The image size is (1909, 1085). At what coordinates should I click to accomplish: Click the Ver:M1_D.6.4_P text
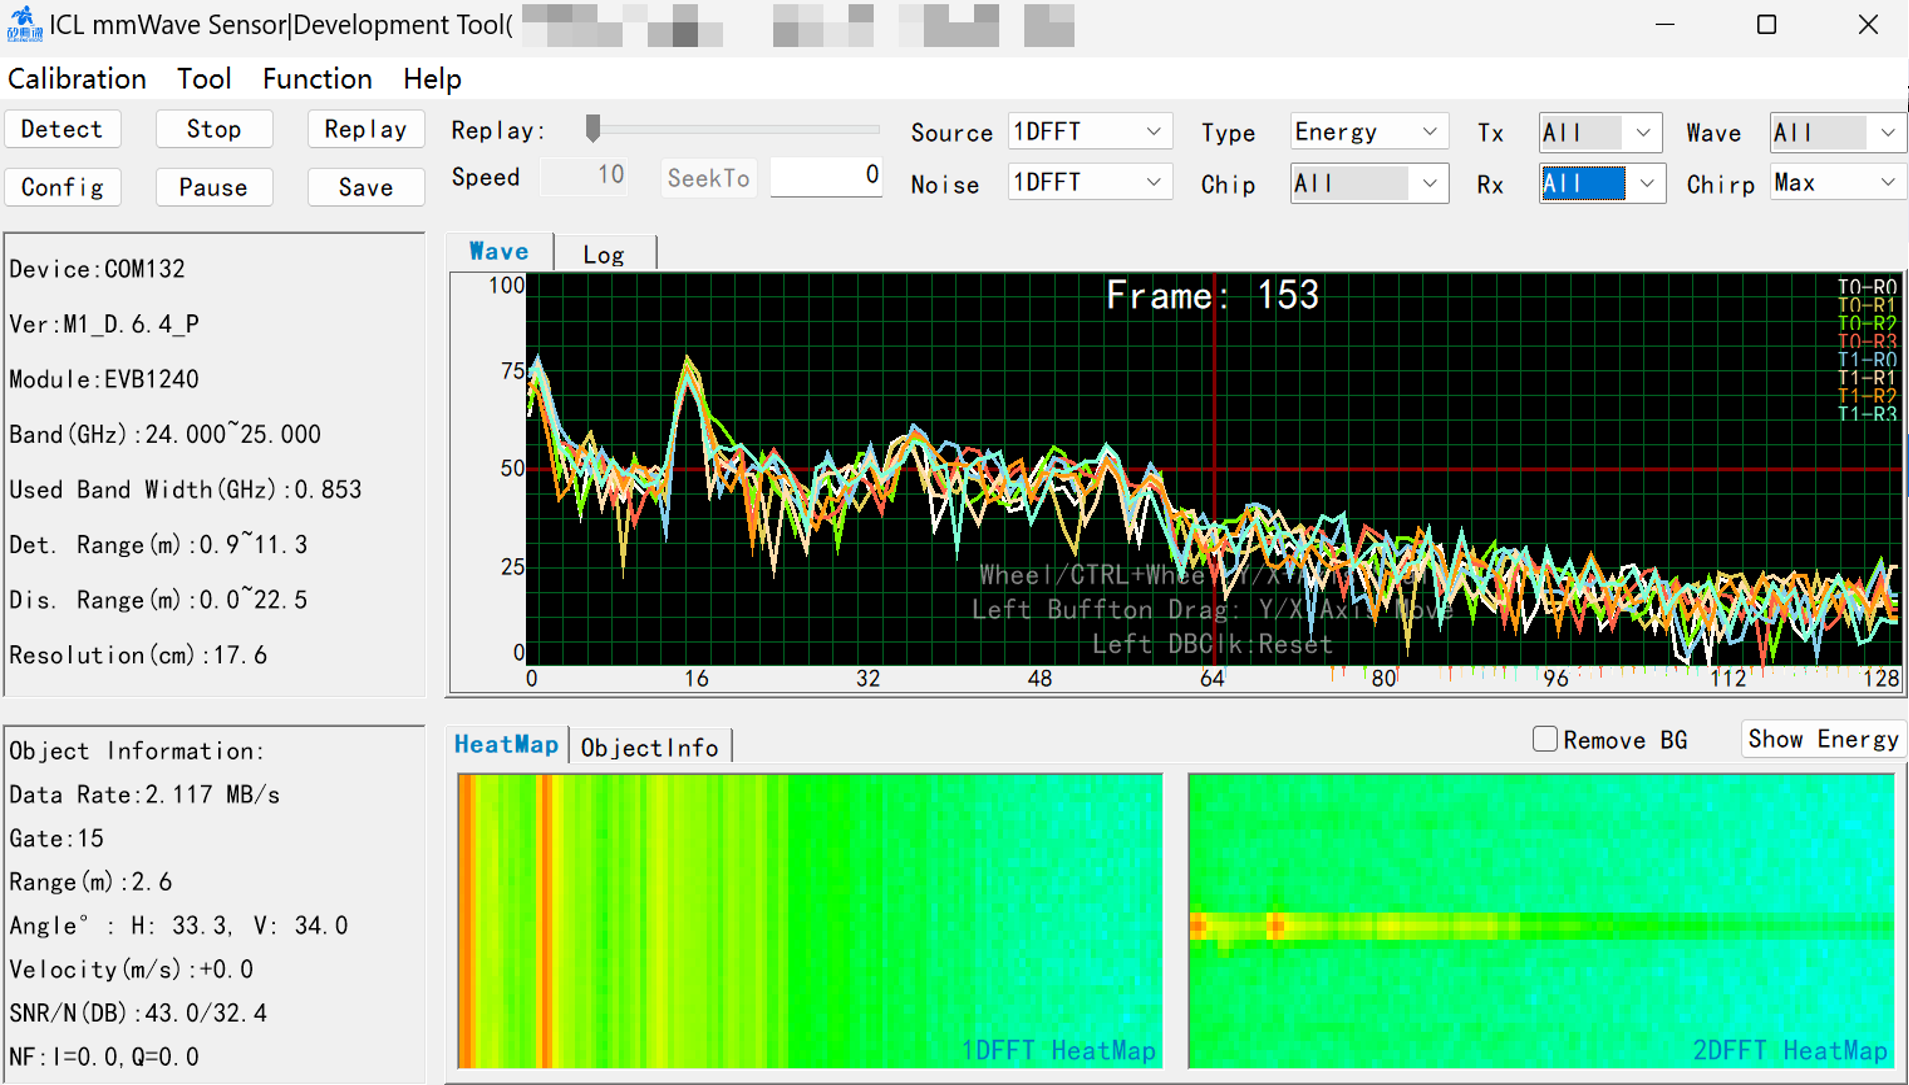104,324
